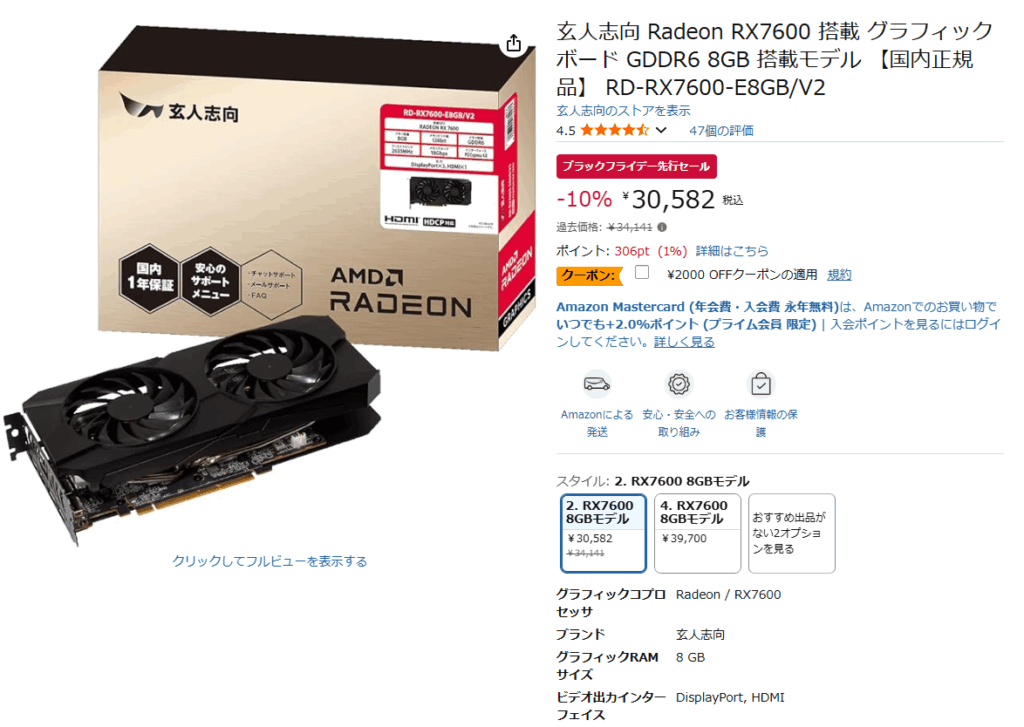Visit the 玄人志向のストアを表示 store link
This screenshot has width=1024, height=727.
pos(623,110)
